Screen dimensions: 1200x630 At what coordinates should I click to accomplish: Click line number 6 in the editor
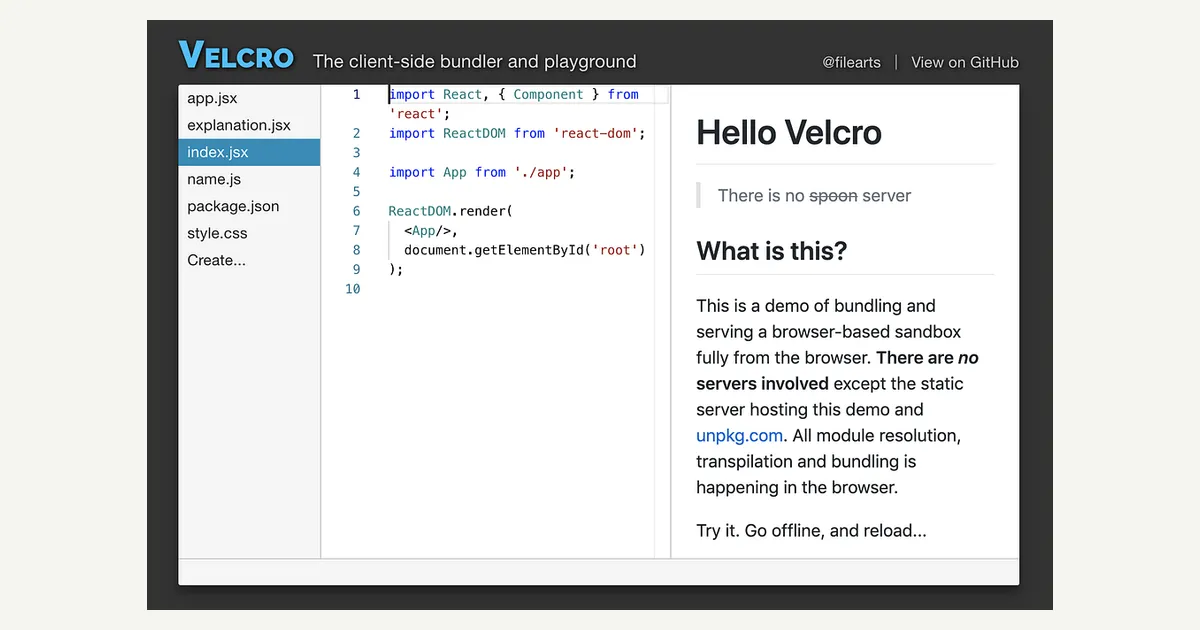(x=356, y=211)
